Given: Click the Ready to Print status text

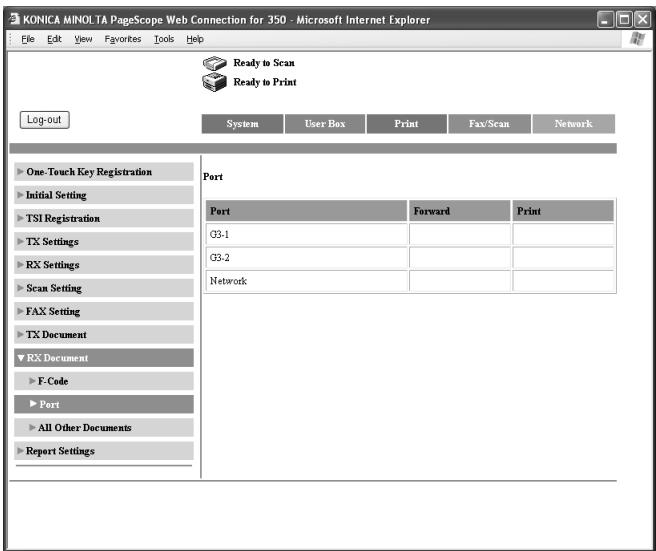Looking at the screenshot, I should point(265,82).
